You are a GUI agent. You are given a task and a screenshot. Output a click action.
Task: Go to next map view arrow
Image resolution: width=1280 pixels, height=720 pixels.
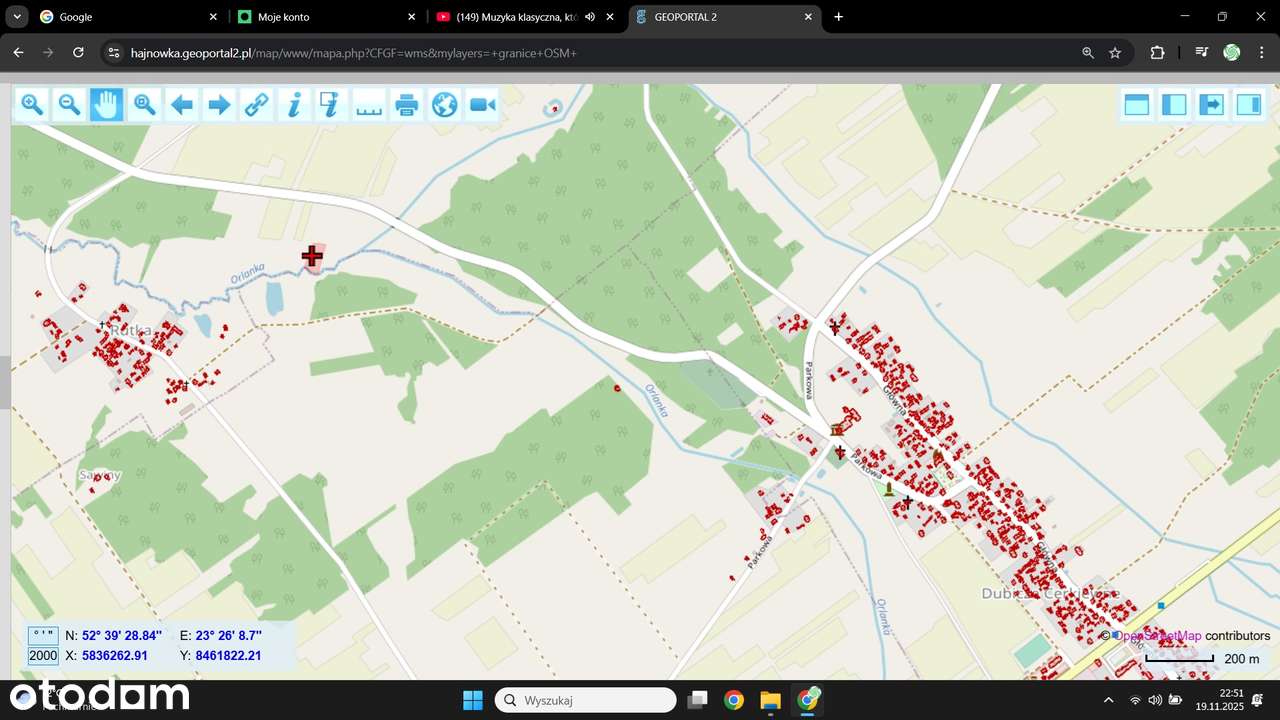pyautogui.click(x=219, y=104)
